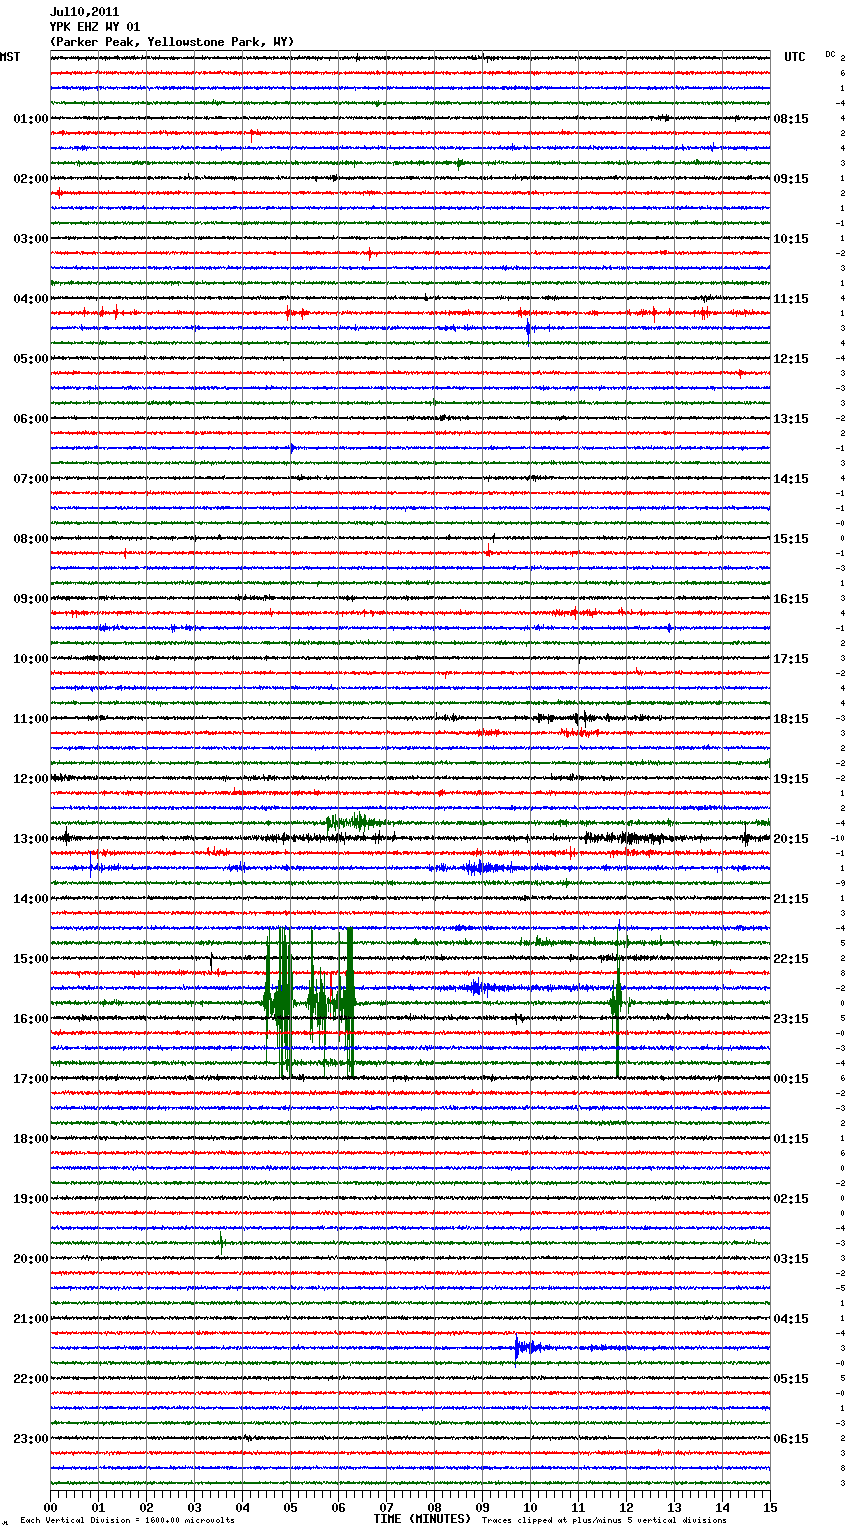Select the 18:00 MST hour label
The height and width of the screenshot is (1534, 850).
(x=31, y=1139)
